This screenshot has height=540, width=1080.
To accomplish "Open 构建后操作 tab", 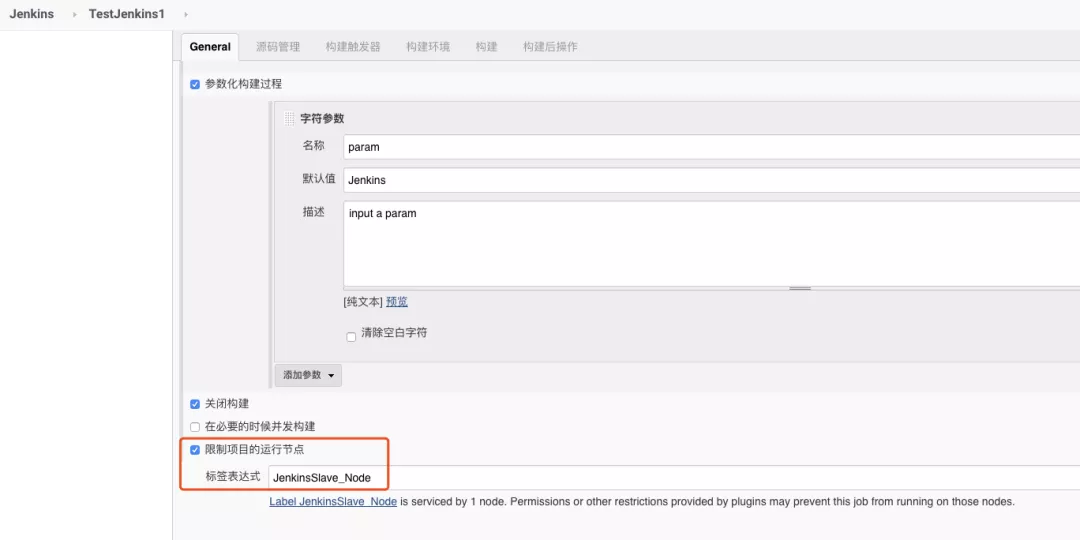I will click(550, 47).
